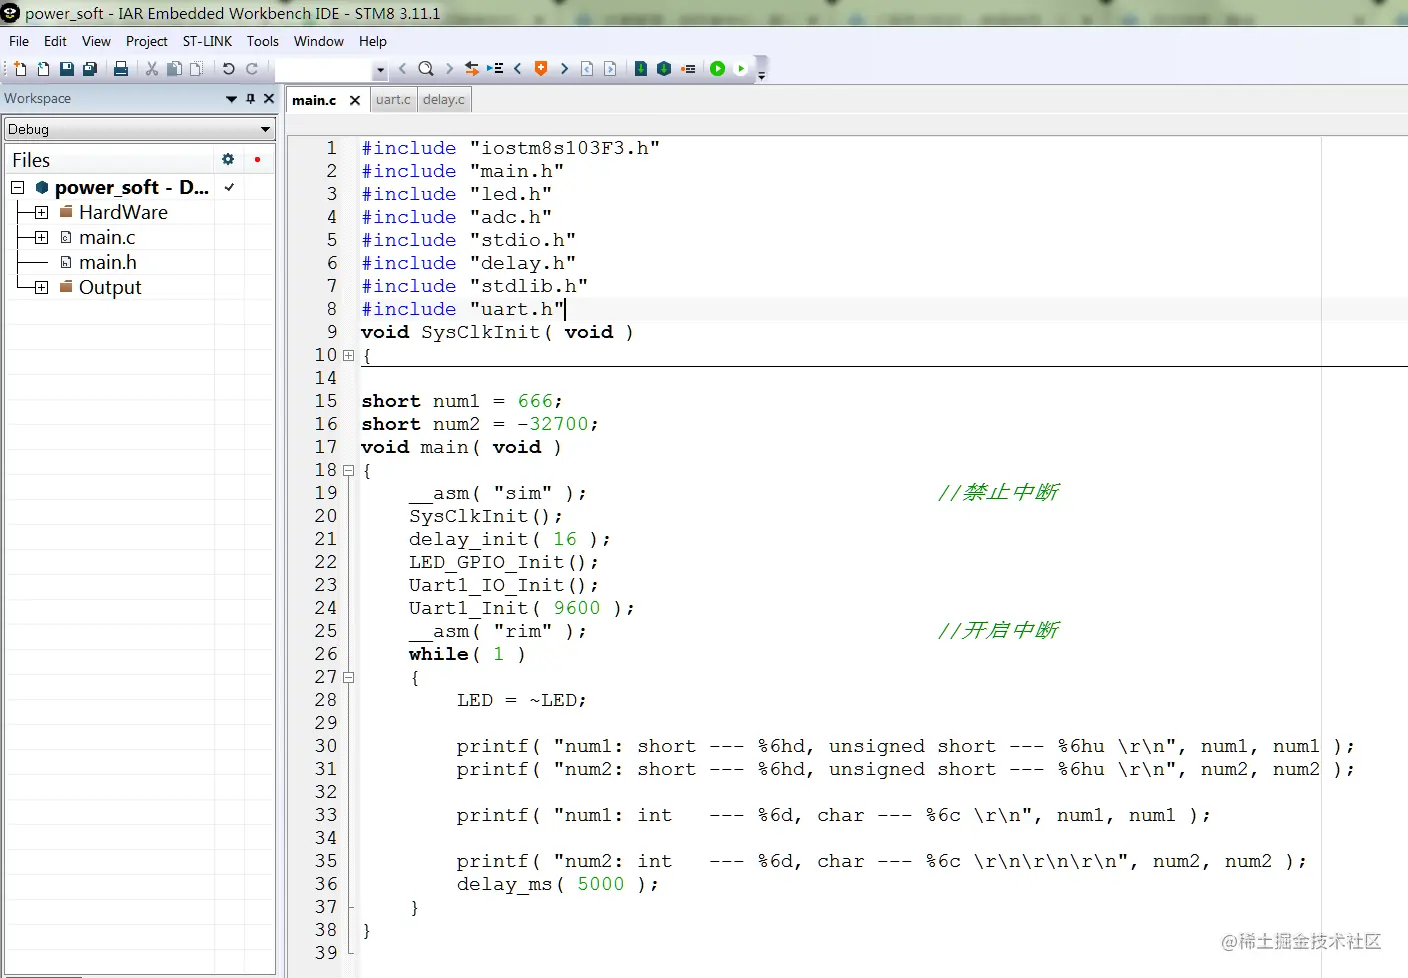Image resolution: width=1408 pixels, height=978 pixels.
Task: Click the red dot column icon in Files header
Action: (x=257, y=160)
